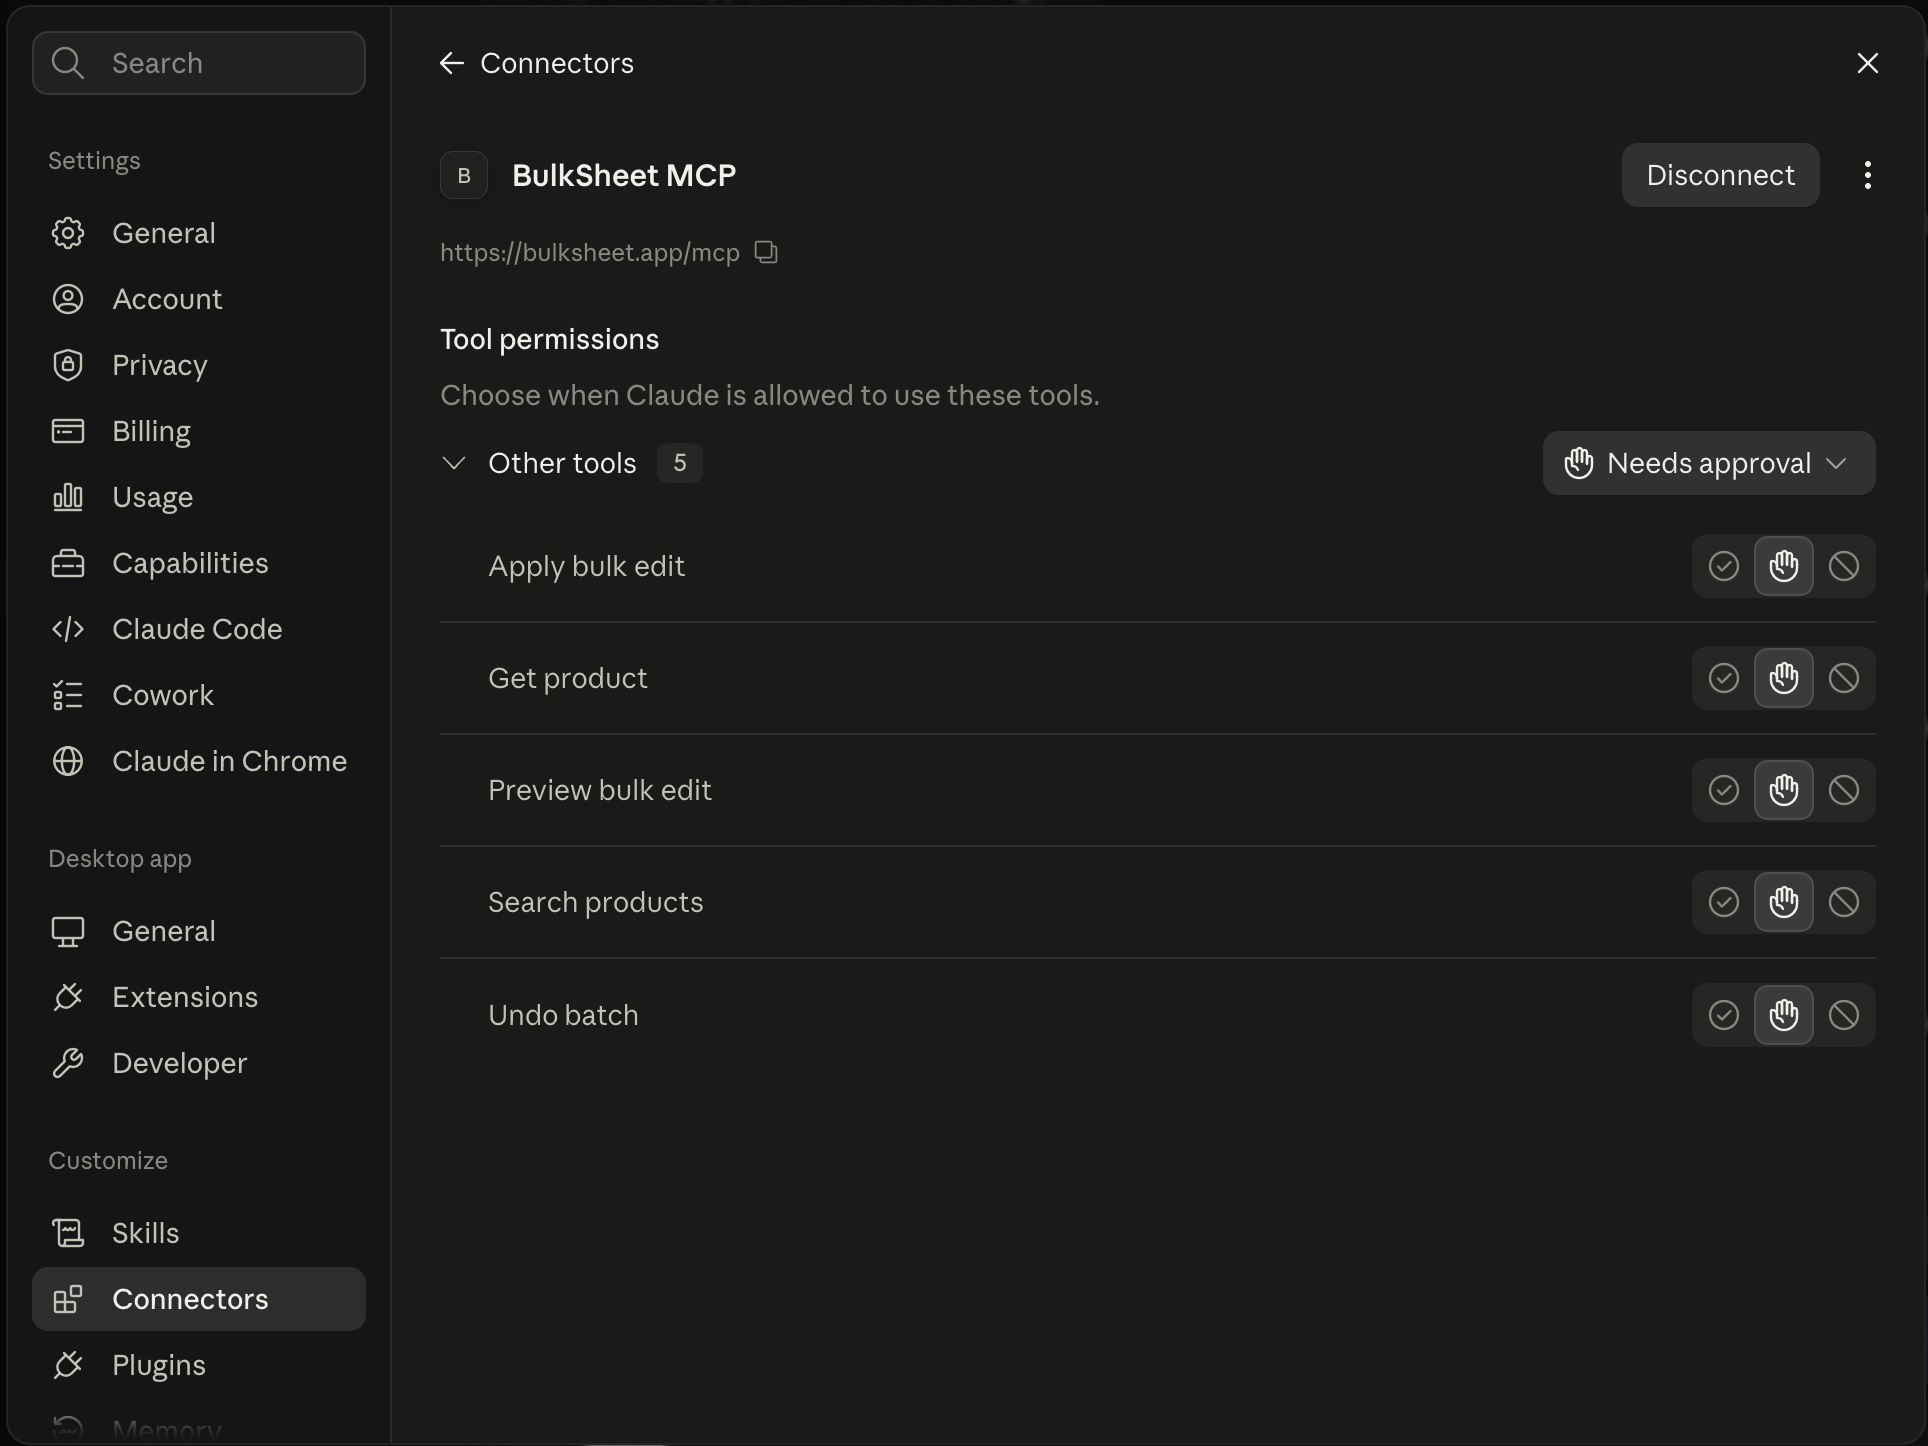Open Capabilities settings

click(x=199, y=563)
